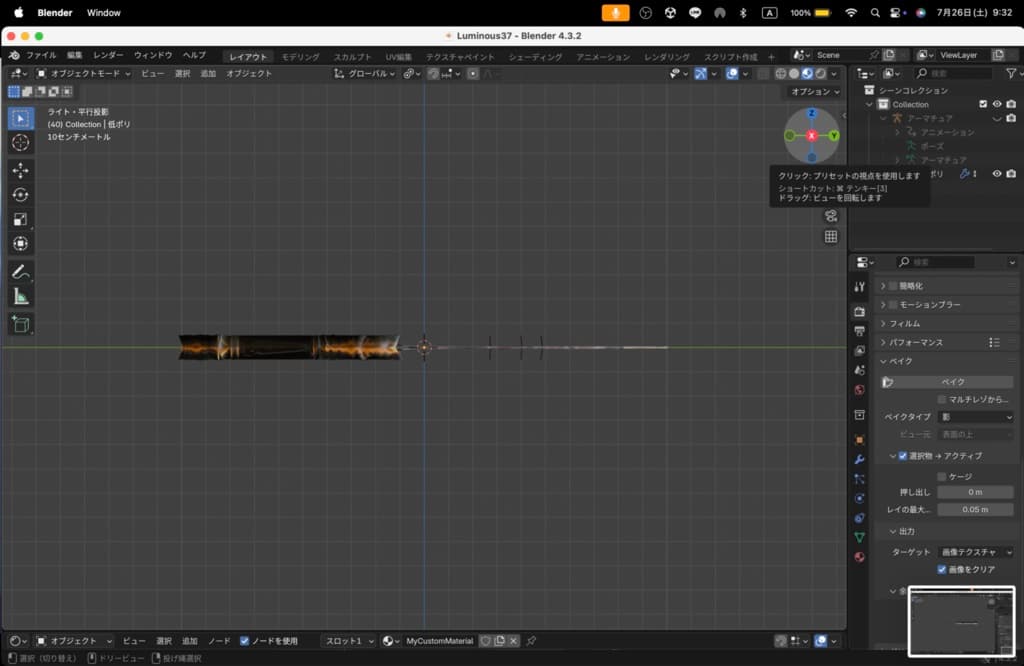Click the Add Cube tool icon
The image size is (1024, 666).
pos(21,323)
